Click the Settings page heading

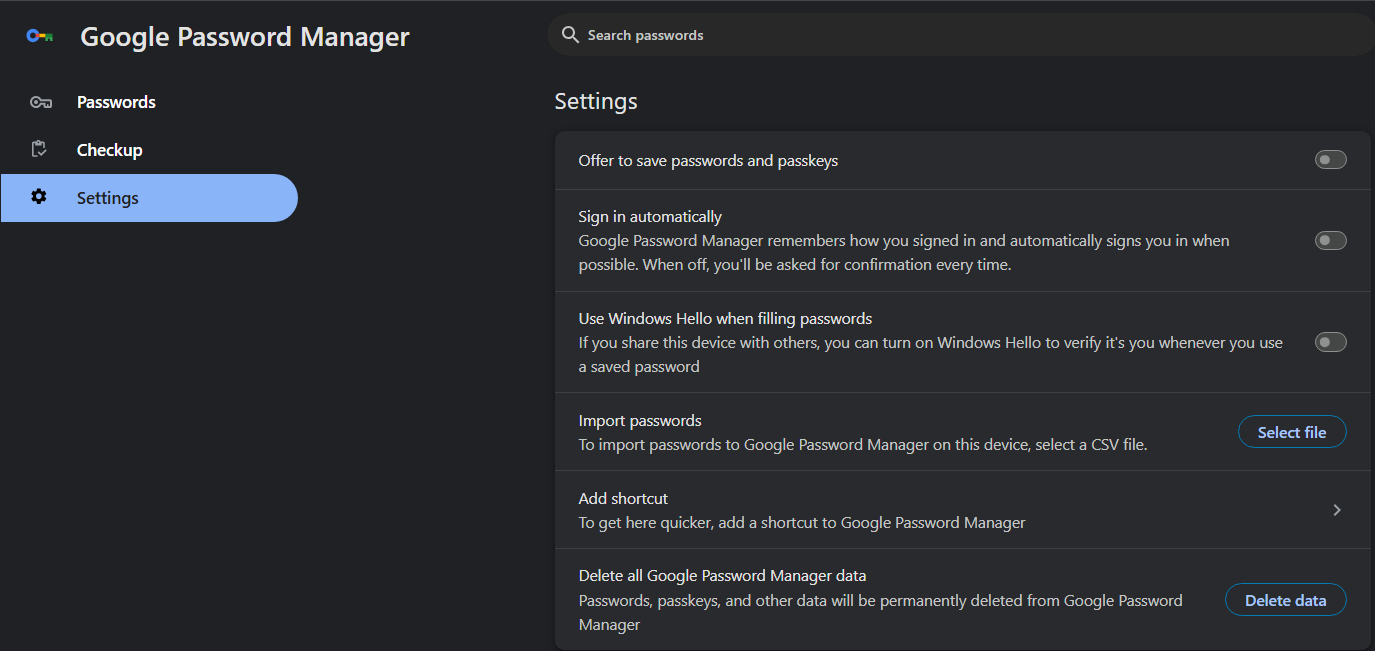[596, 101]
